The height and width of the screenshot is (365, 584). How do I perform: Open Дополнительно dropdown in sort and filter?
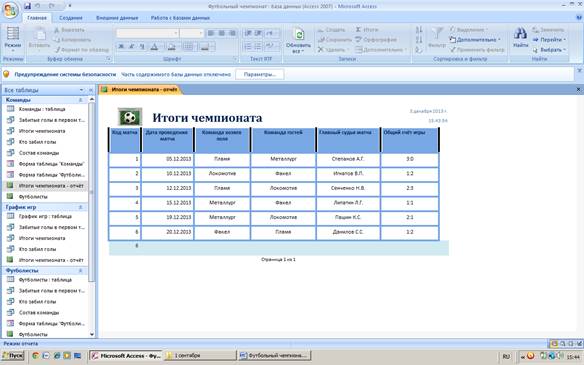pos(475,39)
